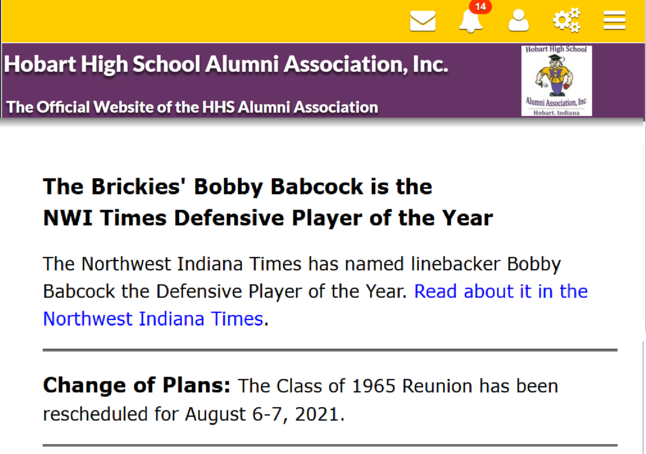Click the Hobart High School mascot logo
This screenshot has height=454, width=646.
(556, 81)
